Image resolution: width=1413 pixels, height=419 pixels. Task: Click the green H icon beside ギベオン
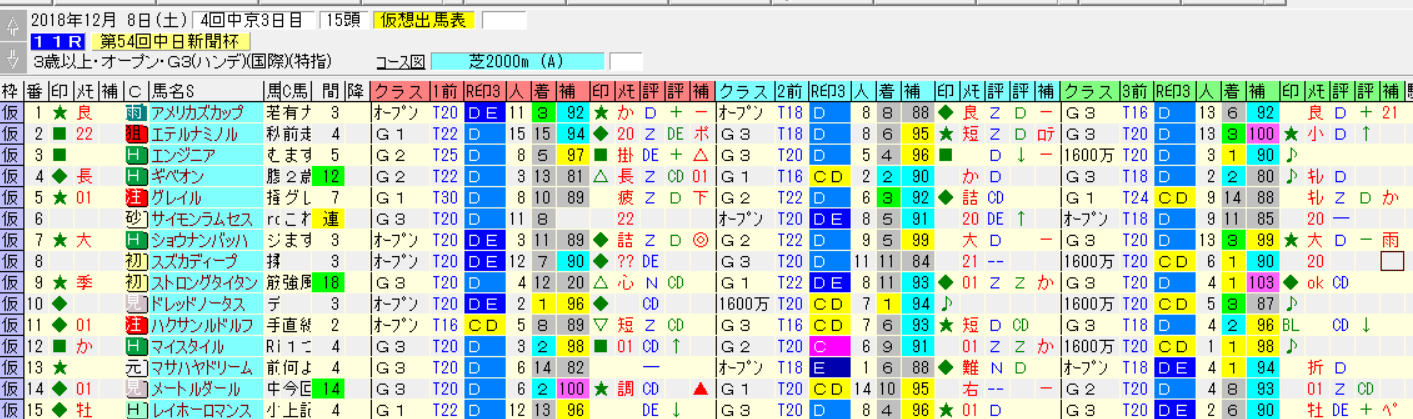[137, 176]
